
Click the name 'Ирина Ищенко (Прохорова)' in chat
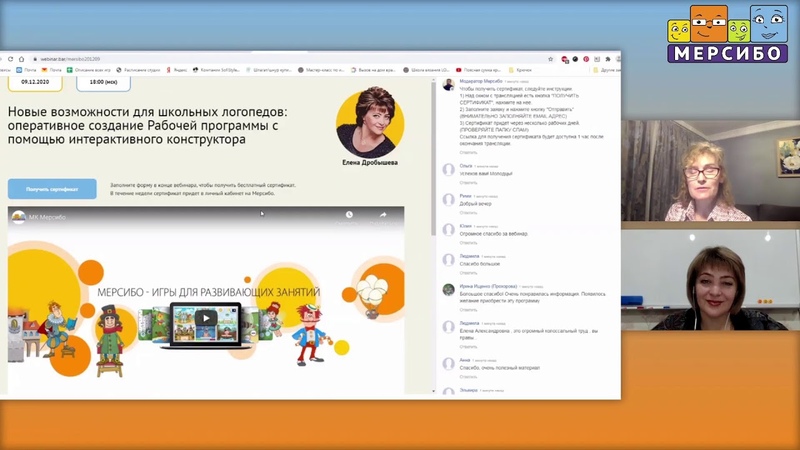(x=488, y=286)
